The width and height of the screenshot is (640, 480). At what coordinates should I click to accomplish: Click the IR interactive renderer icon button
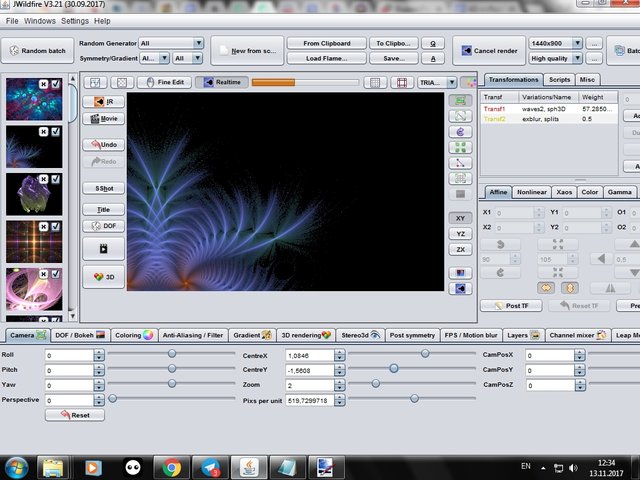tap(104, 101)
